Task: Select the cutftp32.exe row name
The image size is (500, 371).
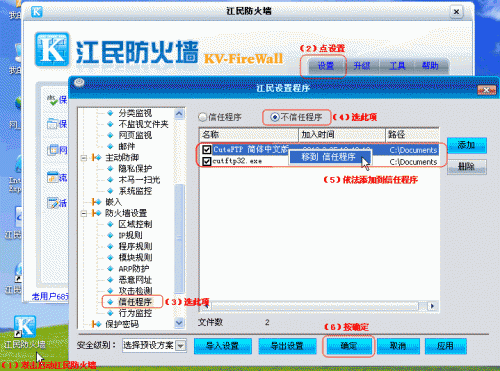Action: 237,161
